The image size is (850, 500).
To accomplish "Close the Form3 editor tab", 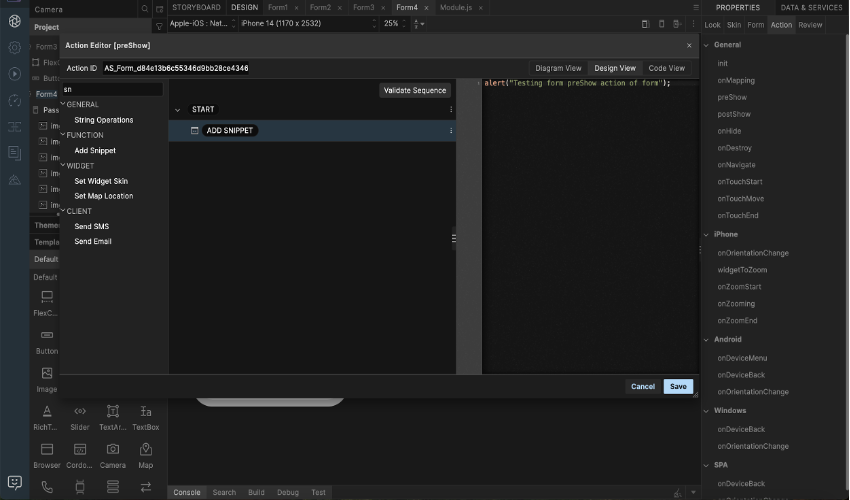I will pos(383,8).
